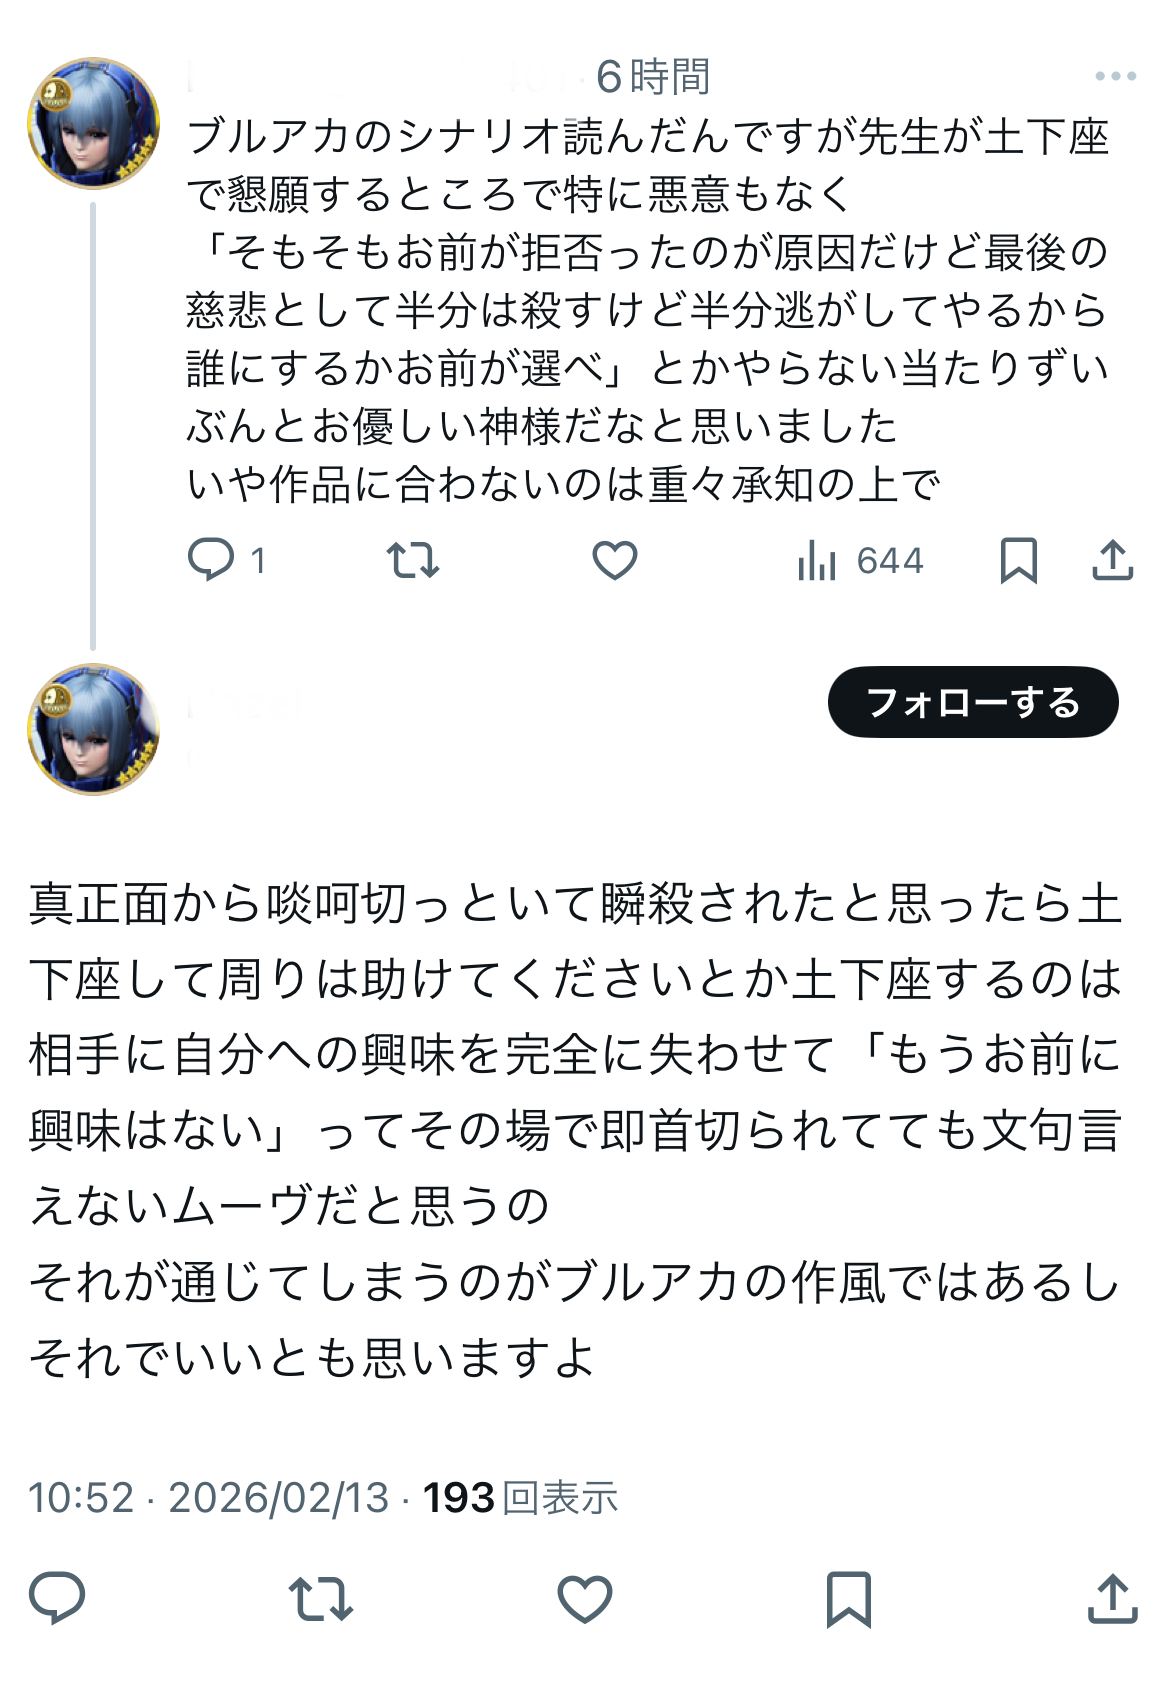
Task: Bookmark the main post
Action: pyautogui.click(x=848, y=1597)
